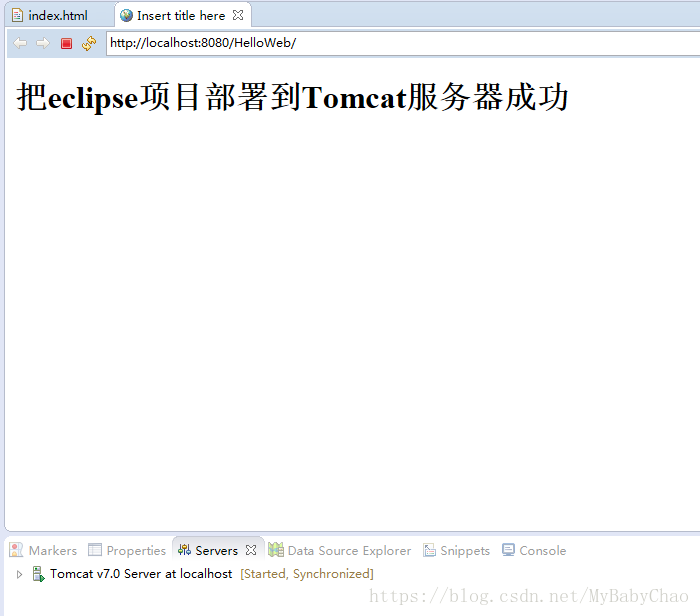Click the Properties tab icon
The image size is (700, 616).
coord(95,550)
